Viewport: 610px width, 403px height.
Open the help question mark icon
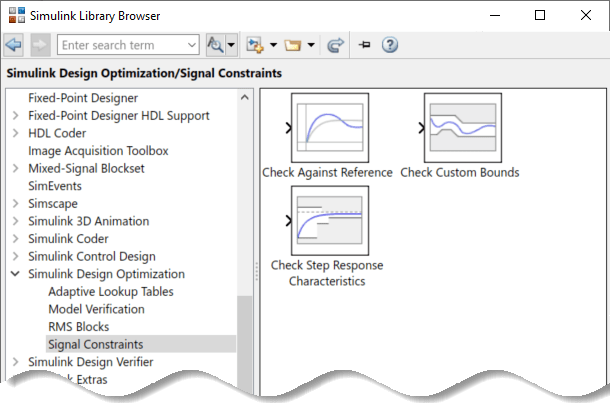coord(390,45)
